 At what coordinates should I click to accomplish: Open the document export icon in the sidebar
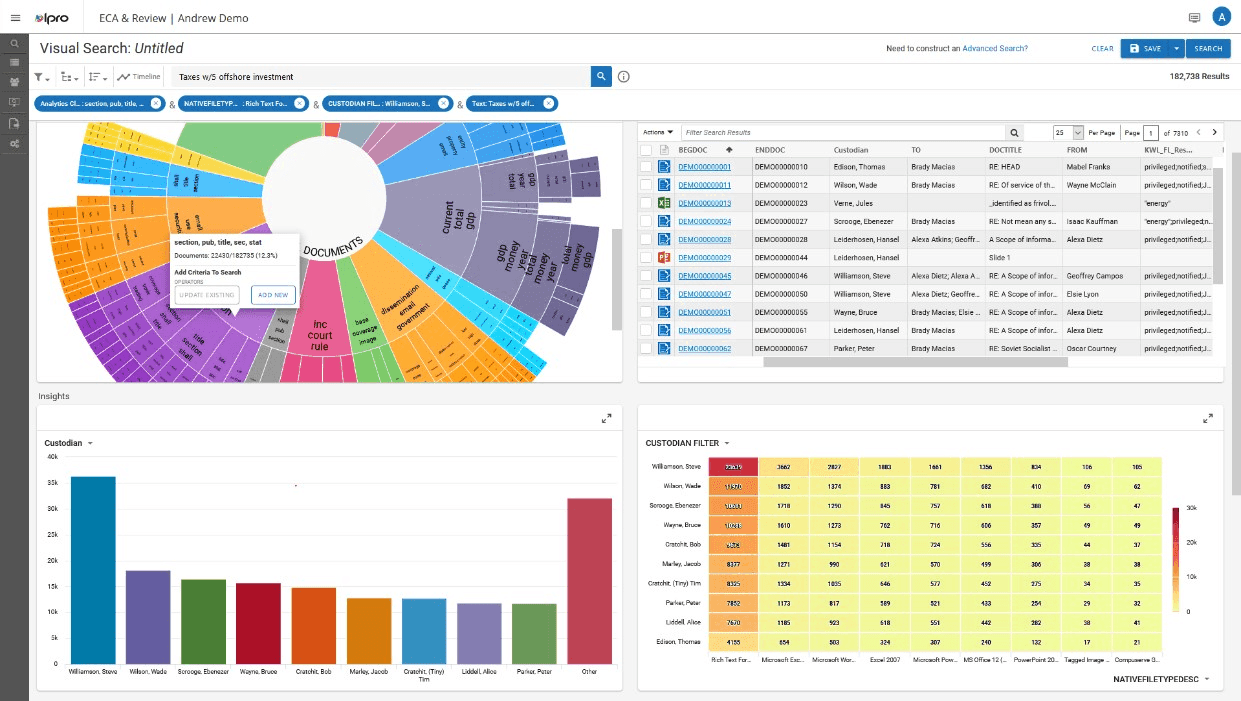(14, 123)
